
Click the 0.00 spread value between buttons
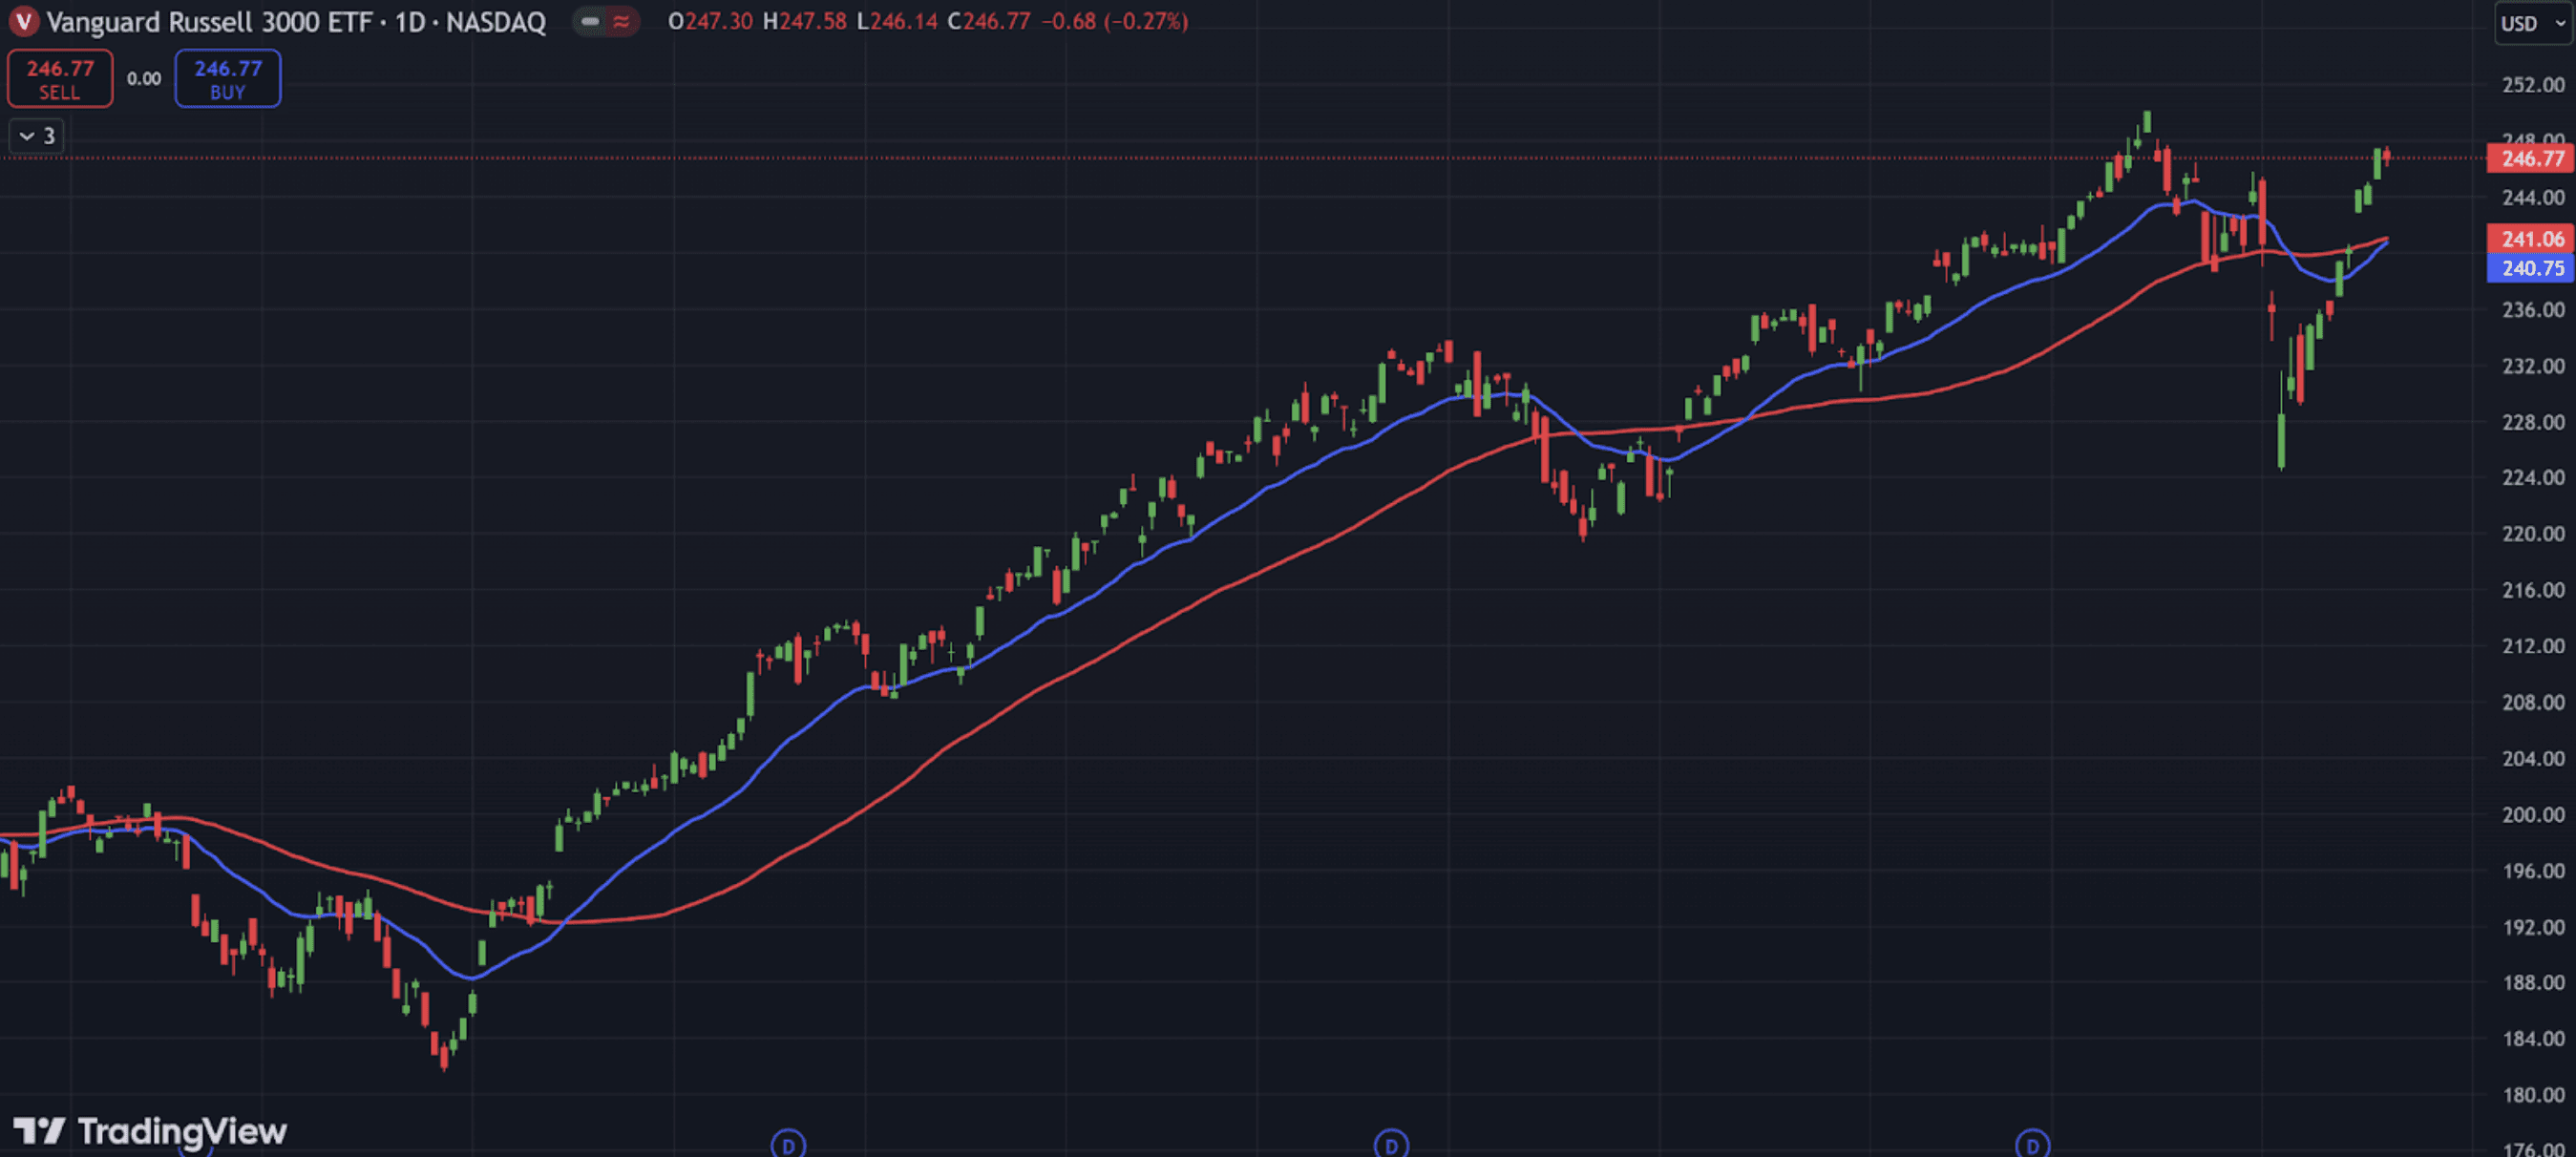pos(144,79)
